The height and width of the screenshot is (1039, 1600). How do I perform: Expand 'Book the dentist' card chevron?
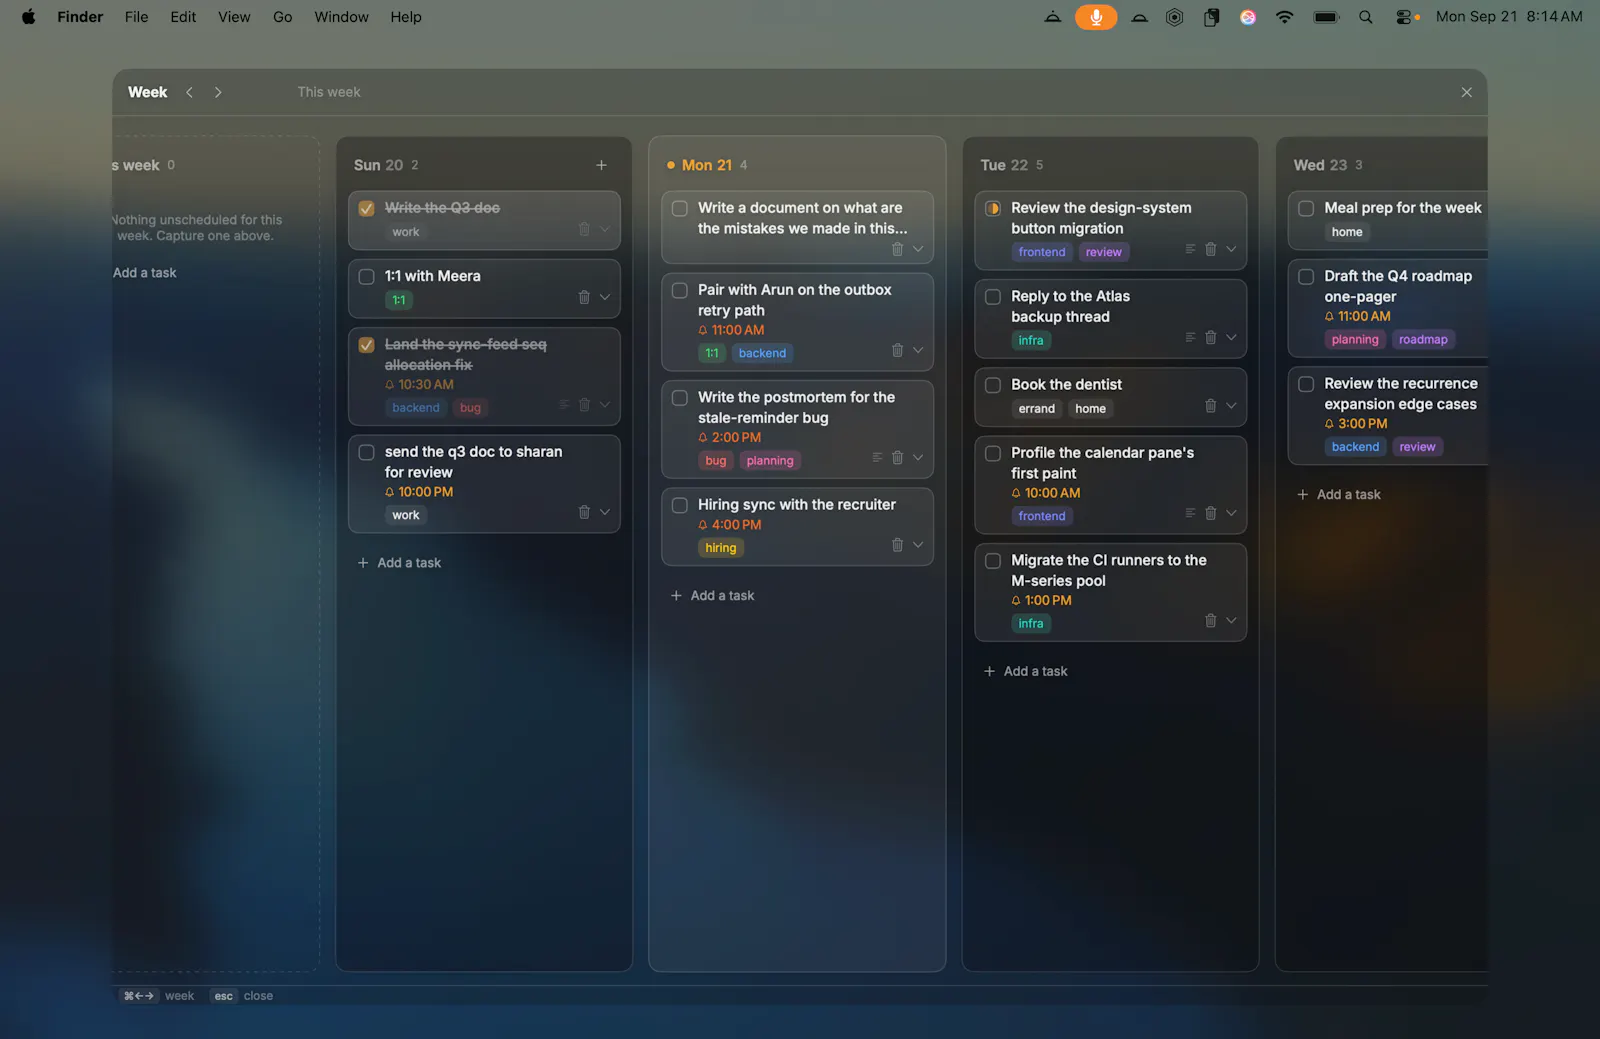coord(1230,406)
